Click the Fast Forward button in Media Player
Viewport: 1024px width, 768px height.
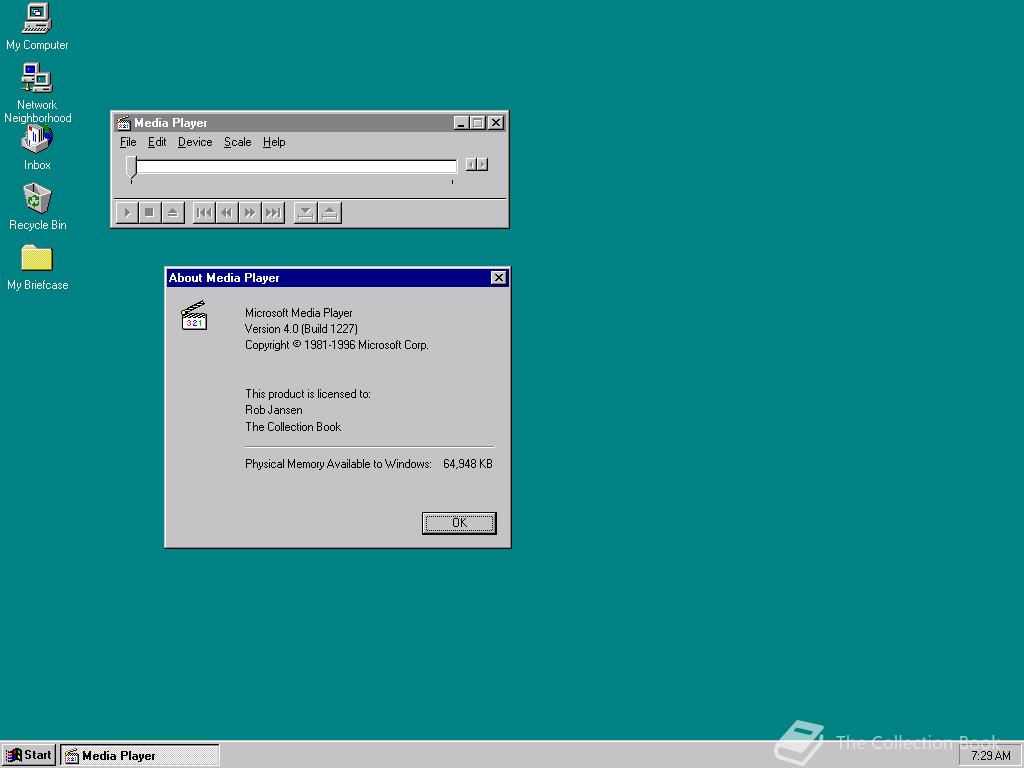point(249,213)
